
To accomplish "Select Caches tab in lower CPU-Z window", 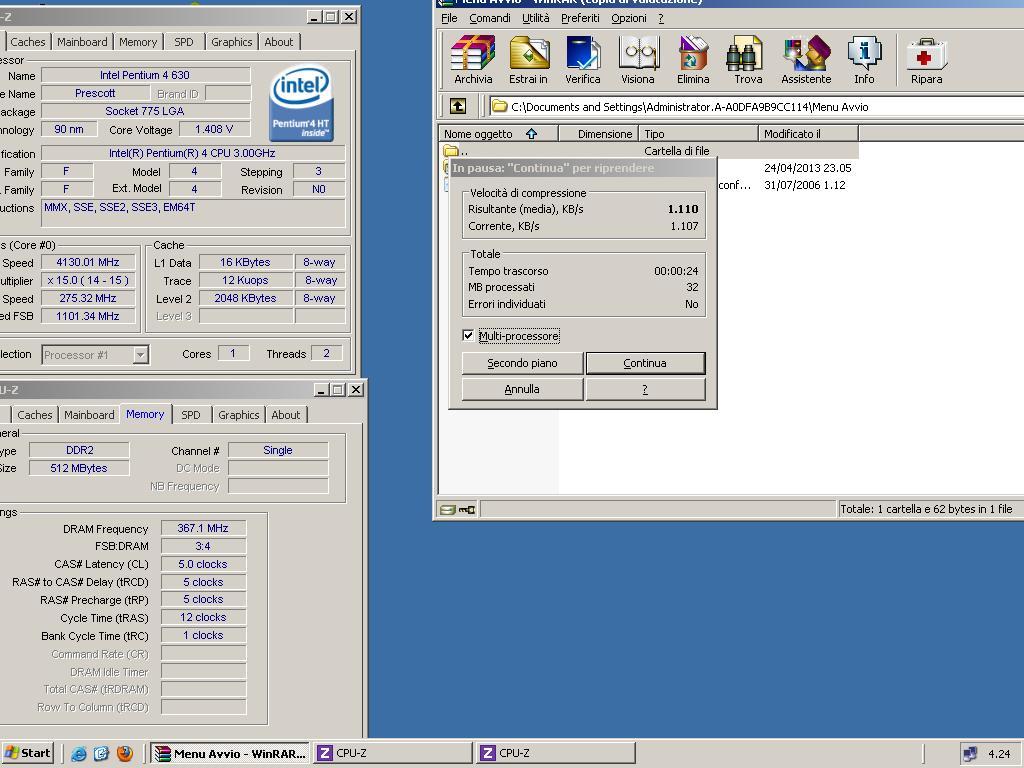I will pyautogui.click(x=35, y=415).
